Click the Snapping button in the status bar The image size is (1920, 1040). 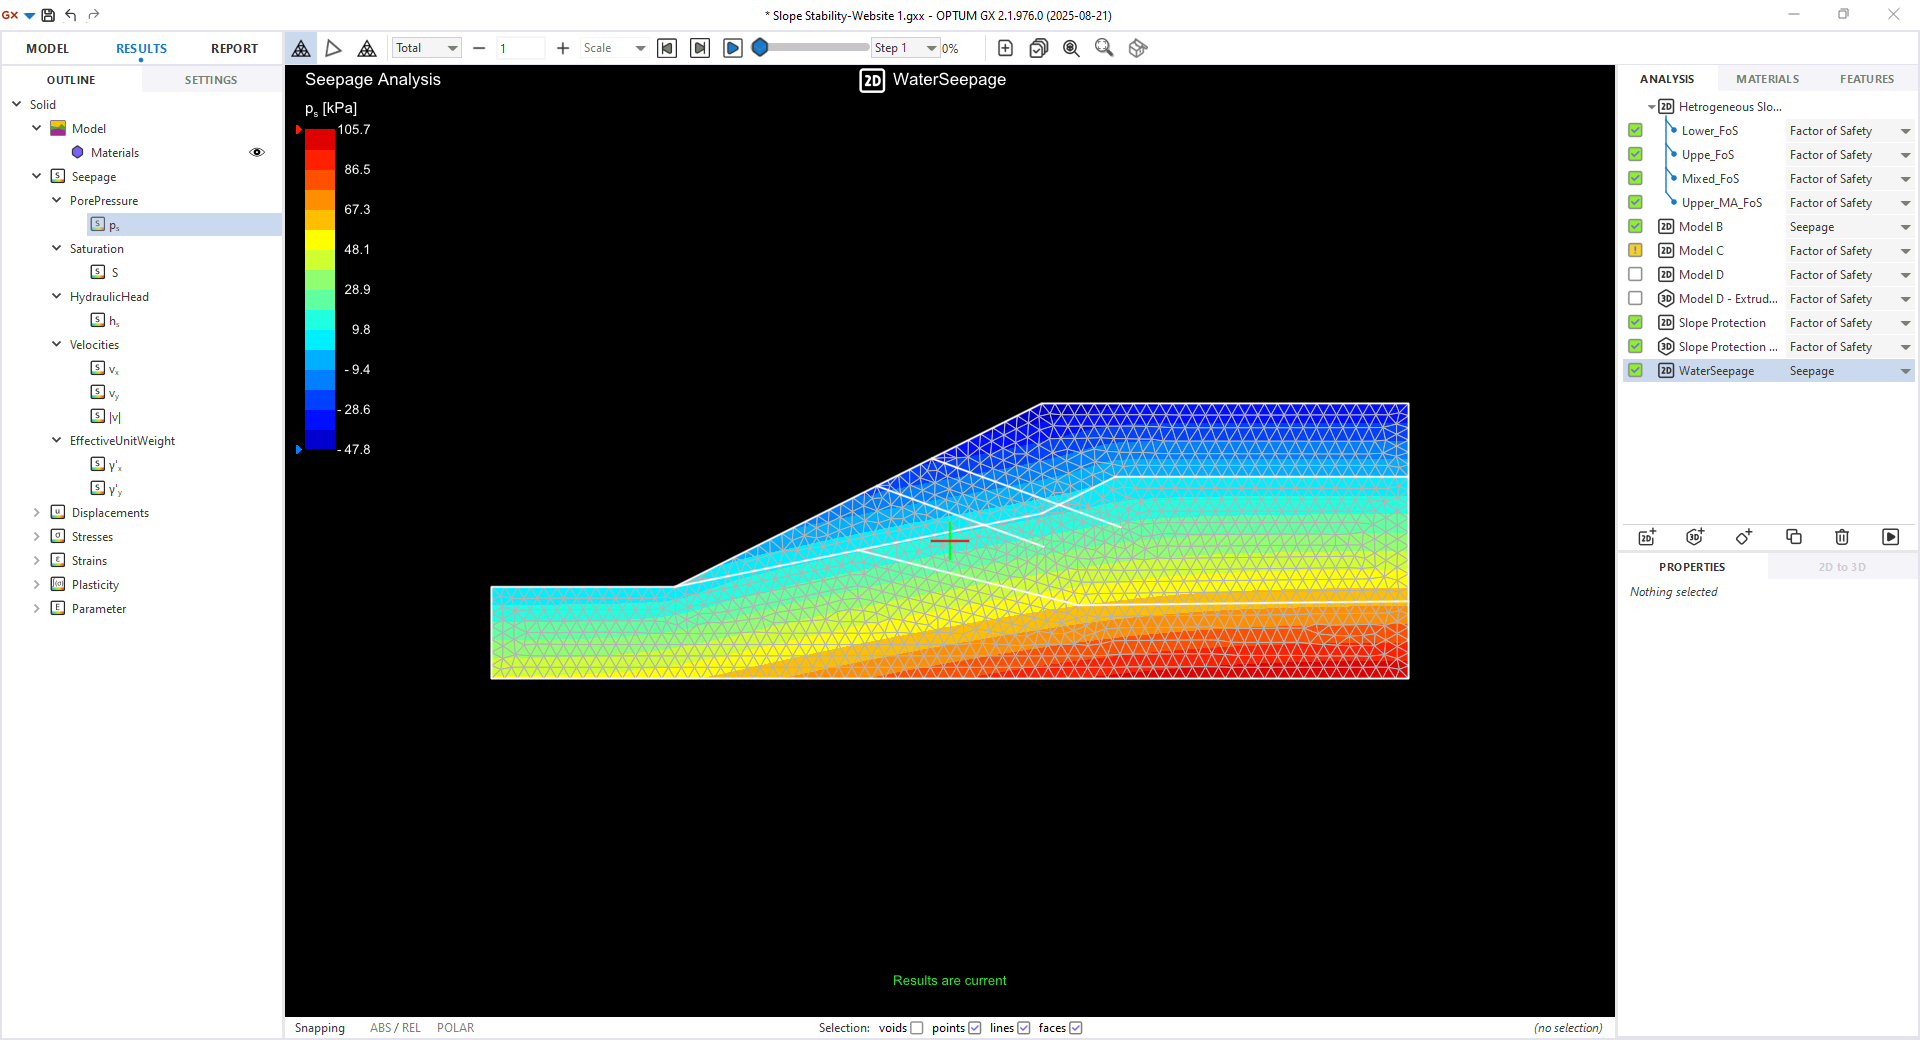pos(319,1028)
